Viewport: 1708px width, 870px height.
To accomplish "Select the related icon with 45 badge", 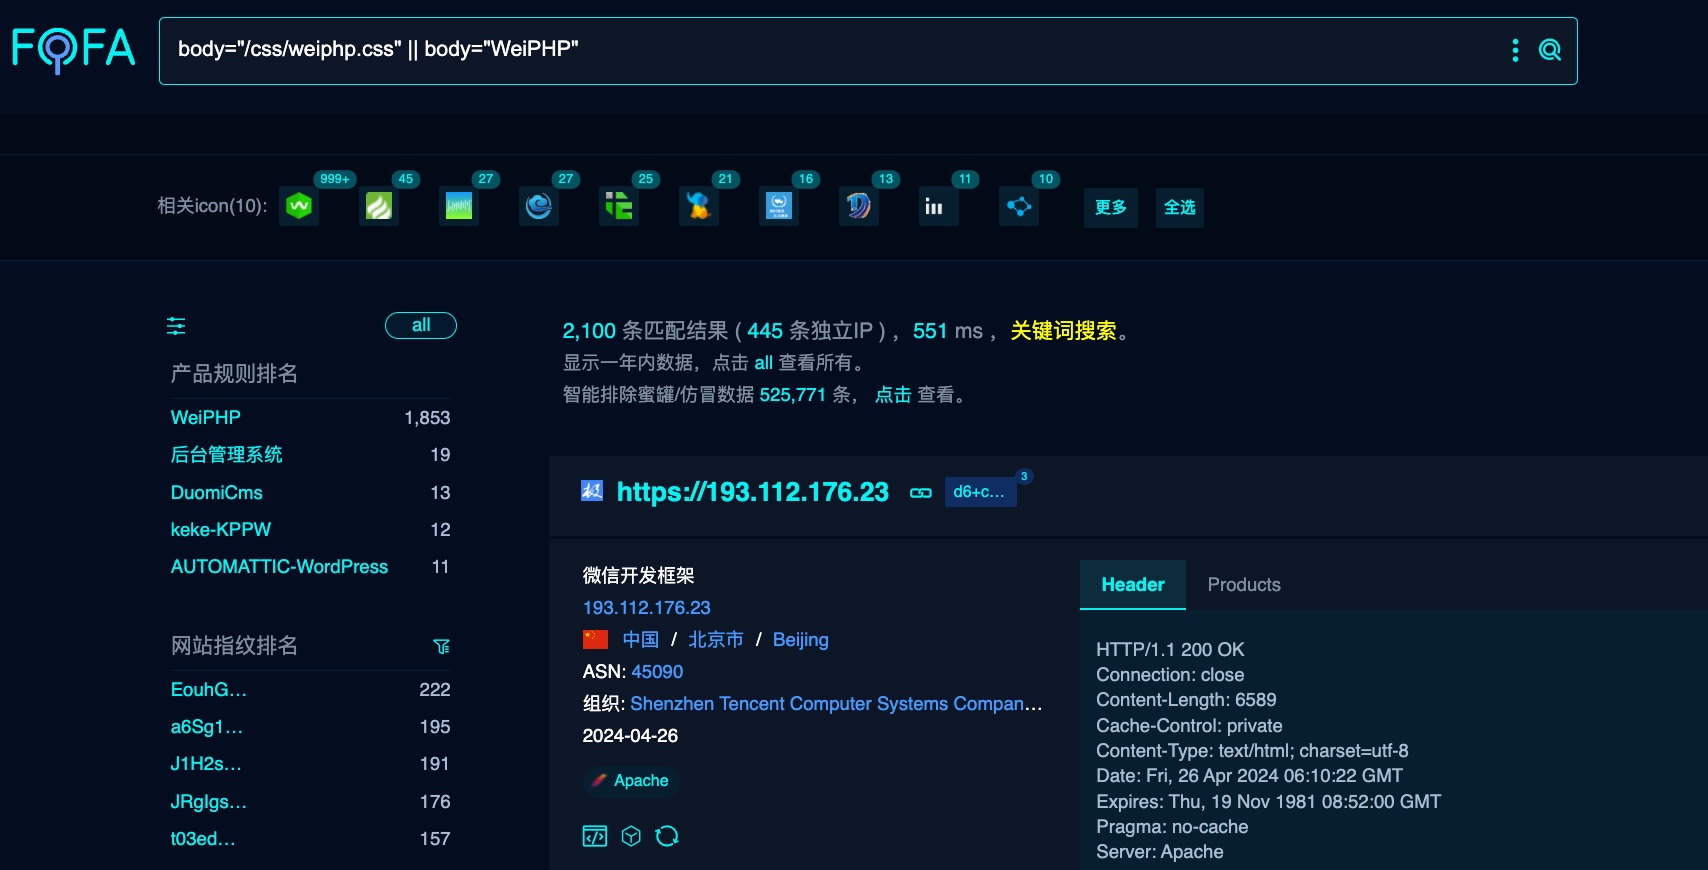I will coord(379,207).
